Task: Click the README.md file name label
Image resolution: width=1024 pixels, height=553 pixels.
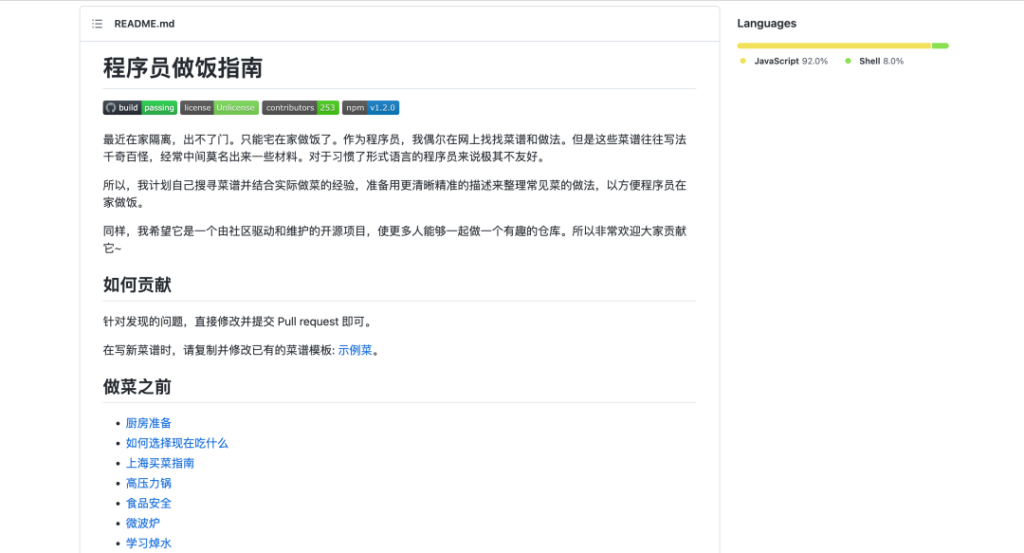Action: (144, 24)
